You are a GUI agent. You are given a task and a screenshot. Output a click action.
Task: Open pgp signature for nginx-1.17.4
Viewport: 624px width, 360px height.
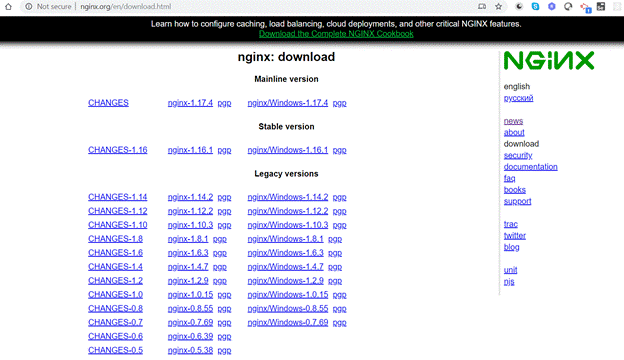[x=224, y=103]
